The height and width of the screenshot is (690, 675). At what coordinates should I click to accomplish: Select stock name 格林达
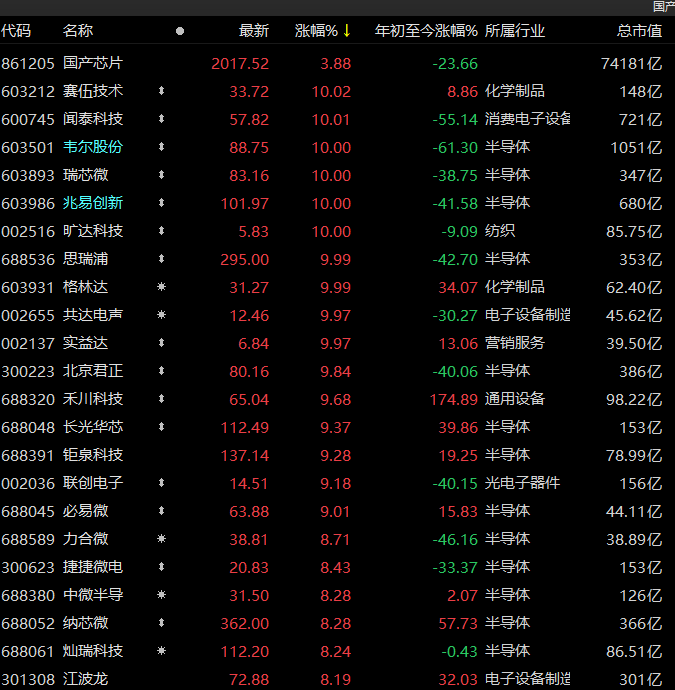click(x=85, y=287)
